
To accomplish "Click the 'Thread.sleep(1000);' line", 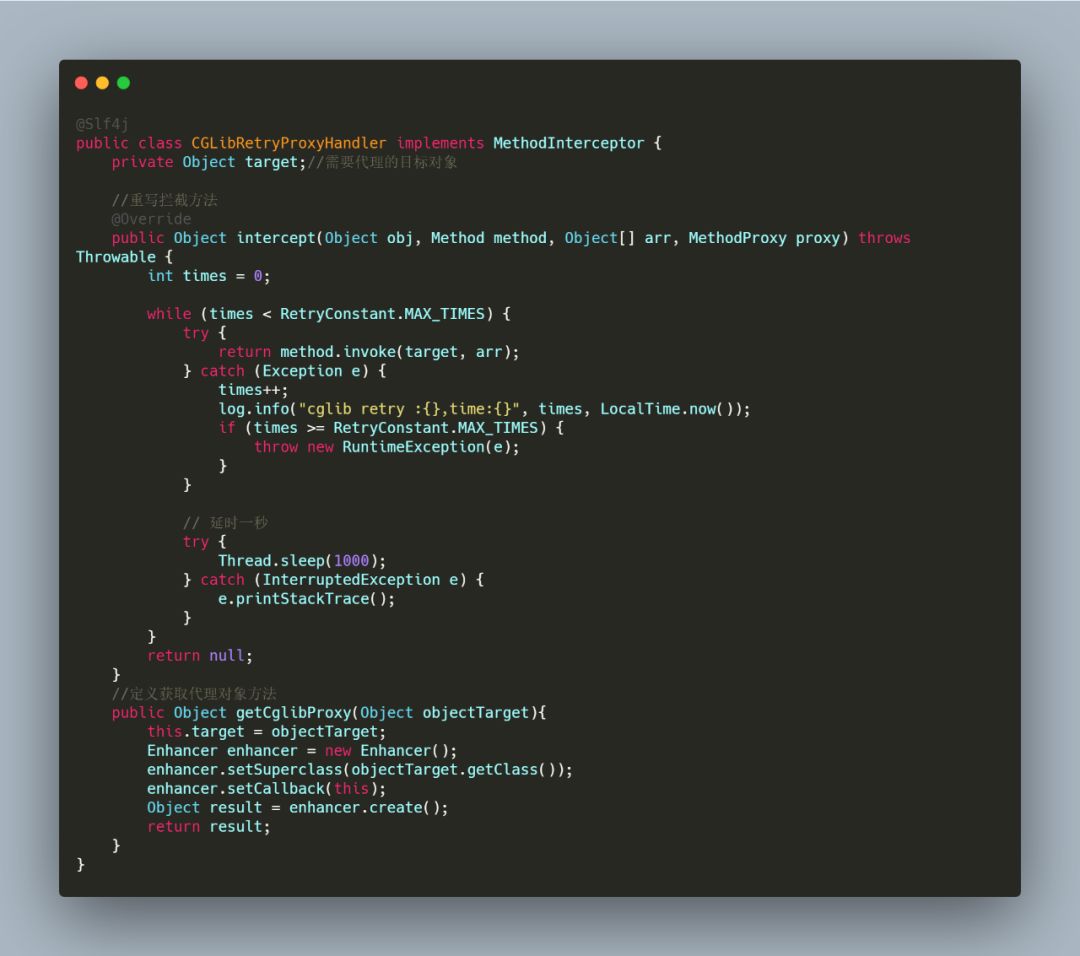I will point(302,561).
